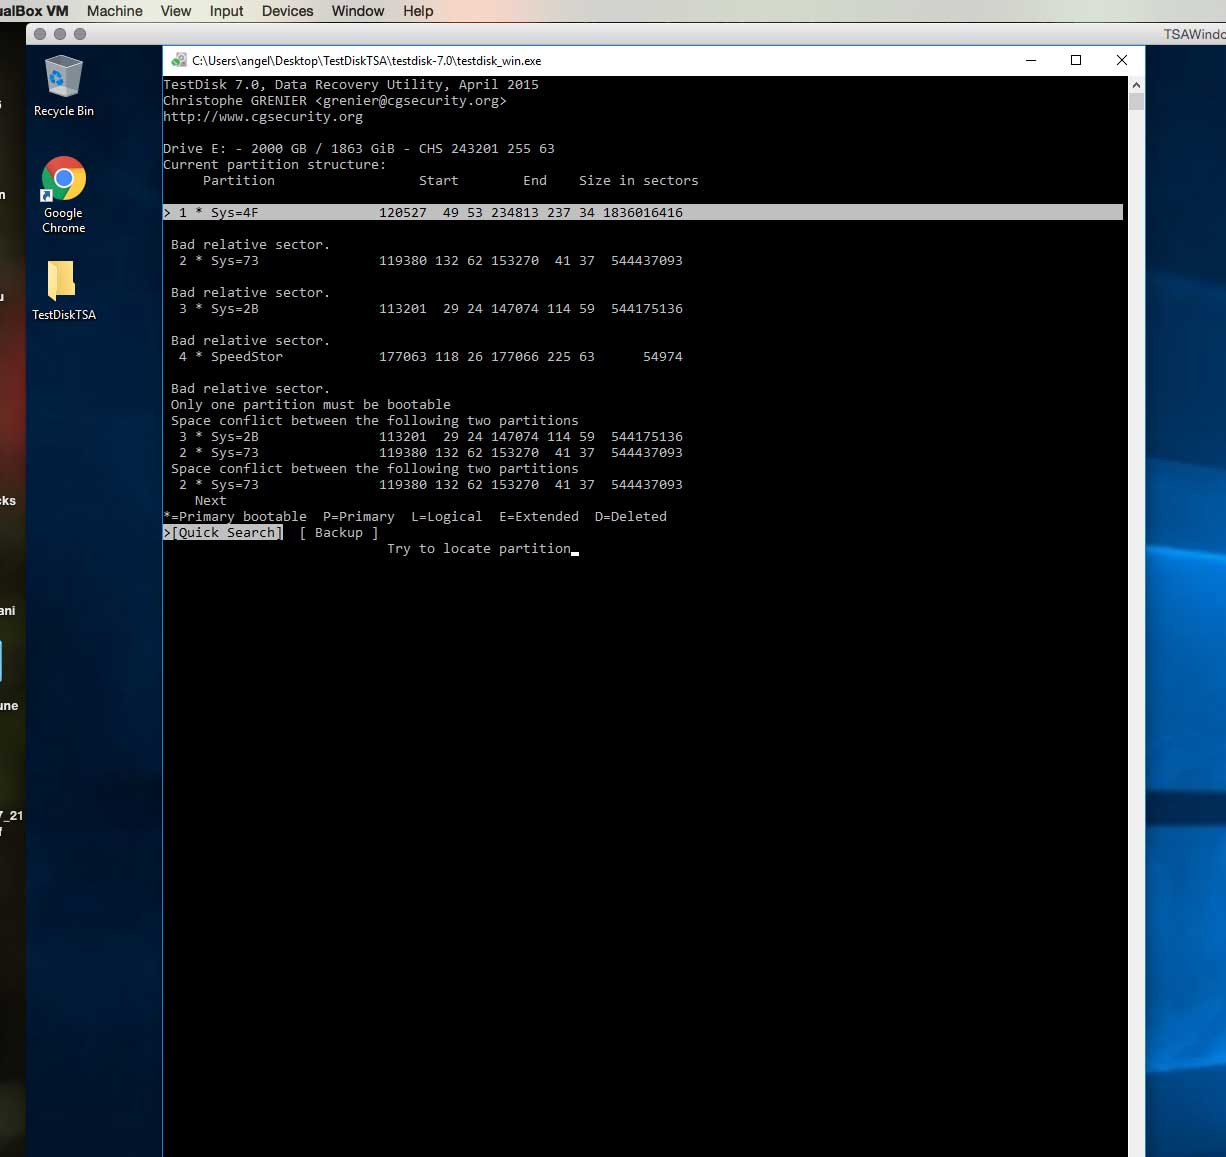The width and height of the screenshot is (1226, 1157).
Task: Click the Christophe GRENIER email line
Action: pyautogui.click(x=335, y=101)
